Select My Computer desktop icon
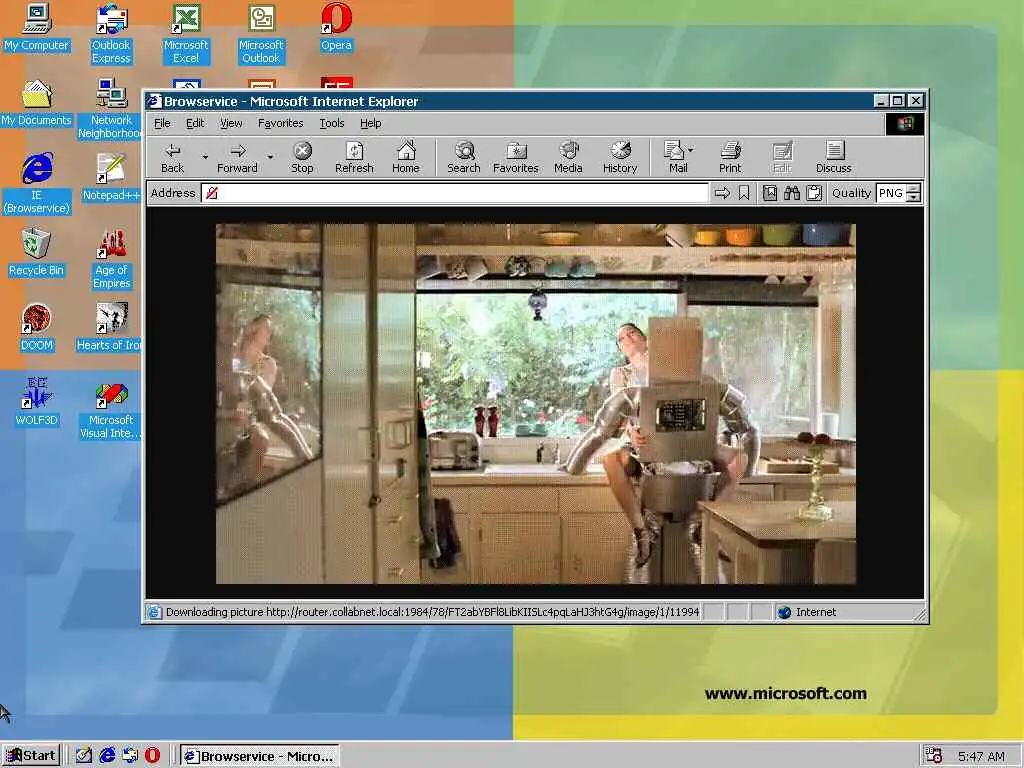 (x=37, y=27)
